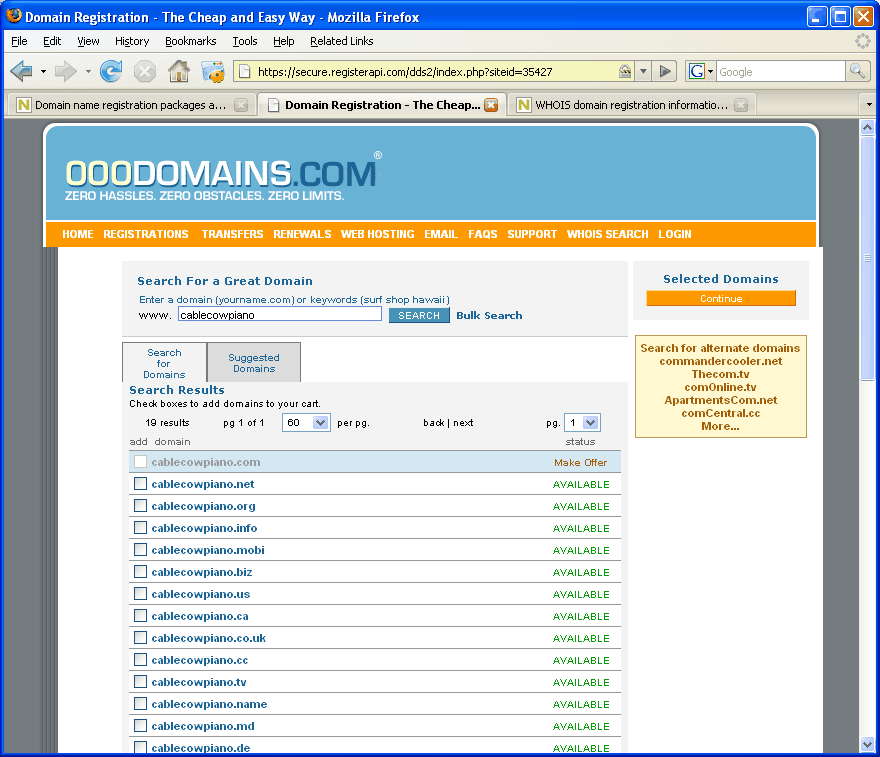Open the Bulk Search link
Screen dimensions: 880x757
tap(489, 315)
